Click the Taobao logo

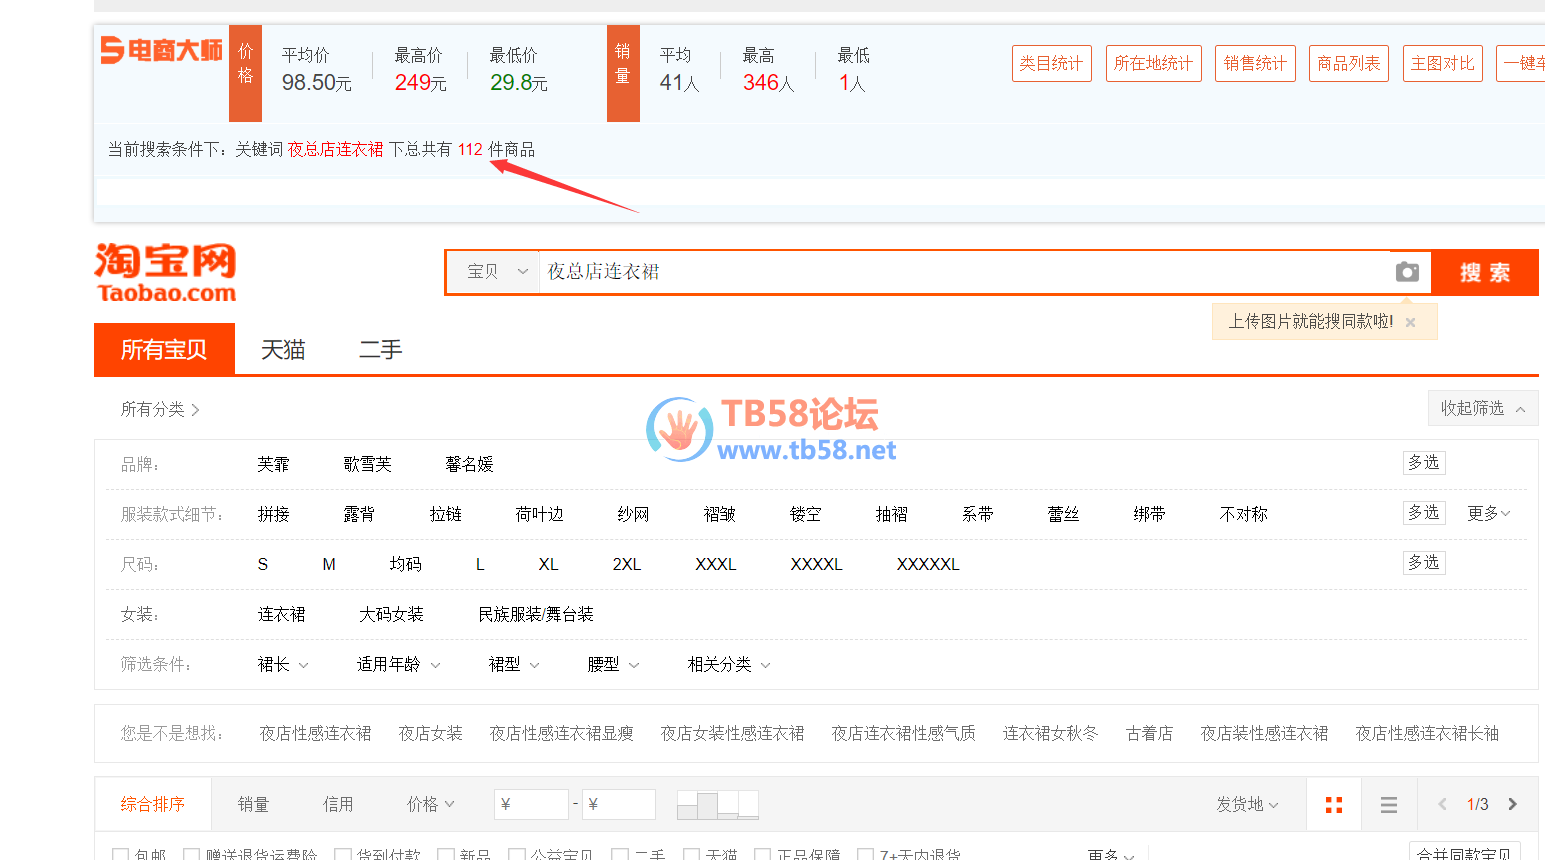pos(166,272)
